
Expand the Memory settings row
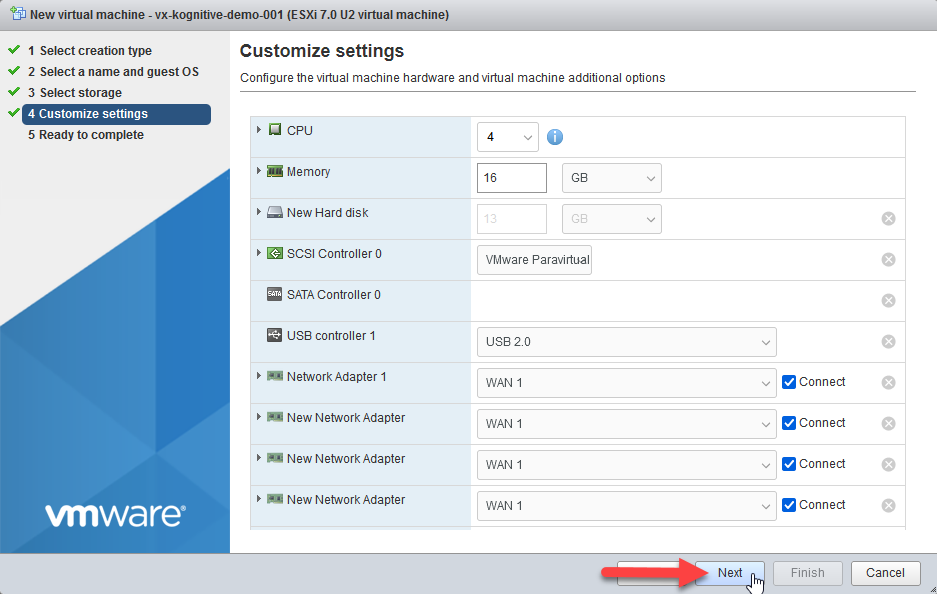(x=260, y=171)
